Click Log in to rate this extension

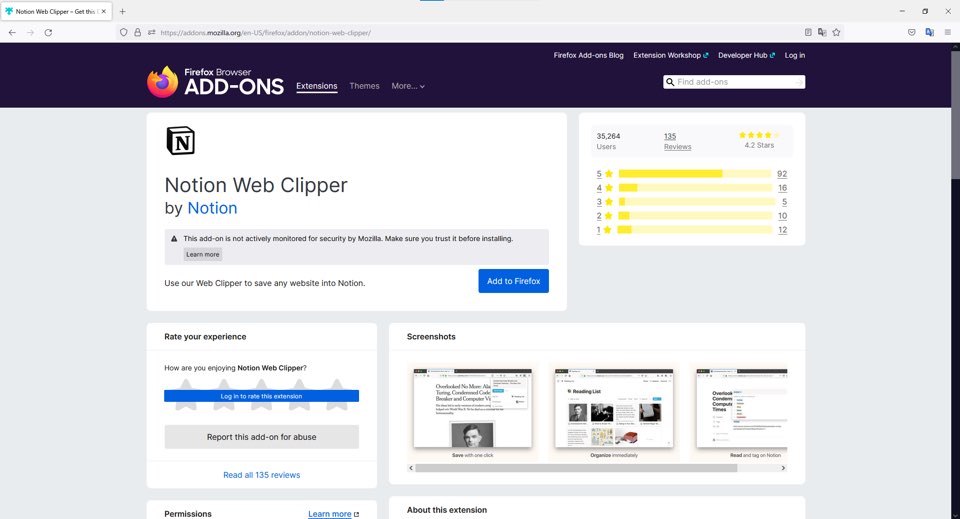point(261,396)
